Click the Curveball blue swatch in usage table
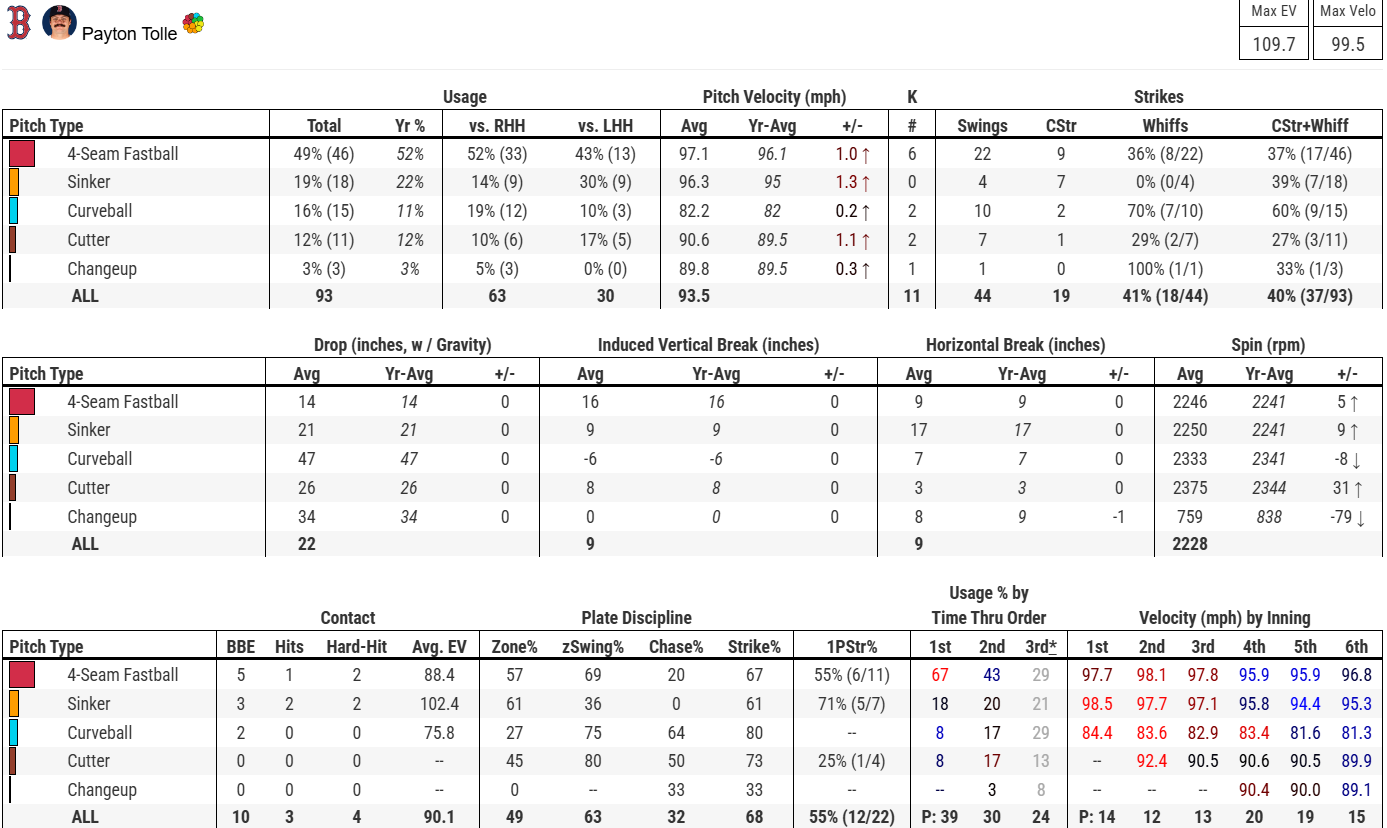This screenshot has width=1387, height=828. pos(14,211)
